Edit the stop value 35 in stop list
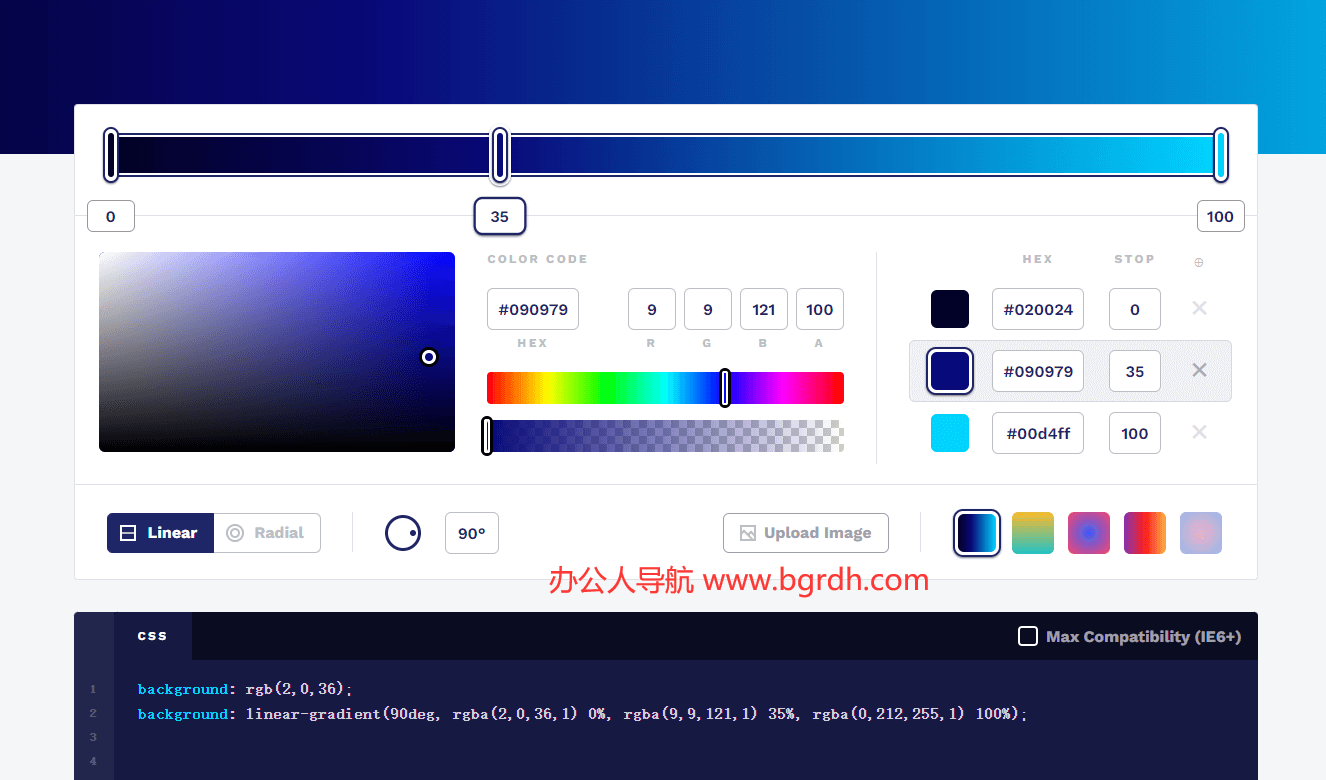Screen dimensions: 1326x780 [x=1135, y=371]
